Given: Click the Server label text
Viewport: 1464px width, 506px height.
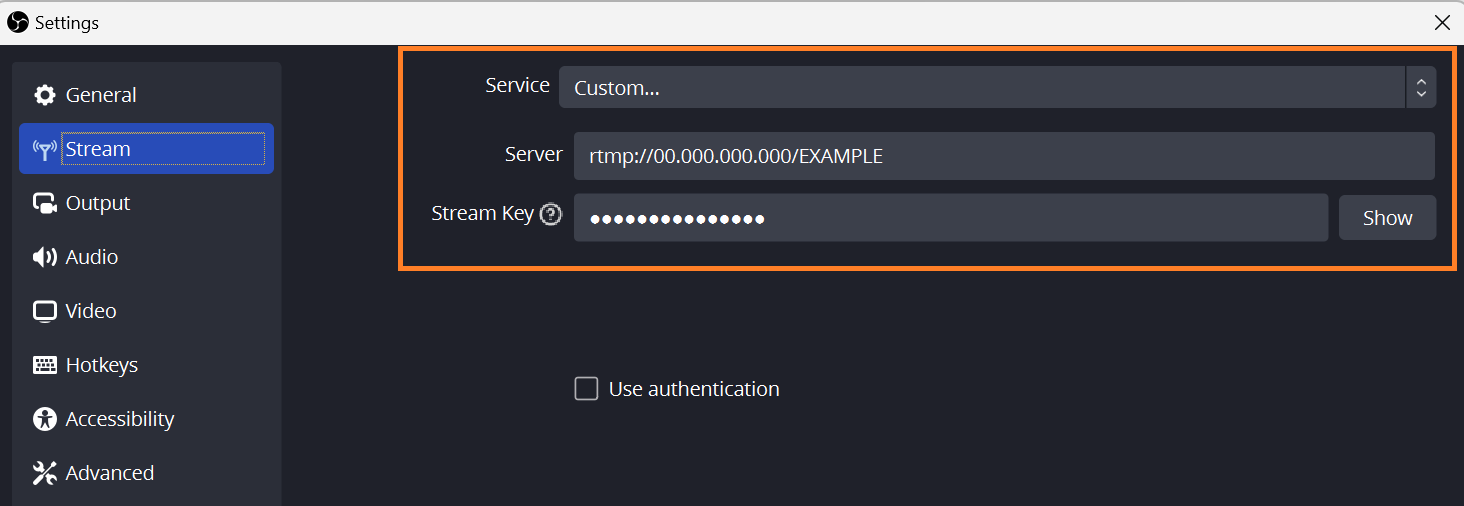Looking at the screenshot, I should coord(534,154).
